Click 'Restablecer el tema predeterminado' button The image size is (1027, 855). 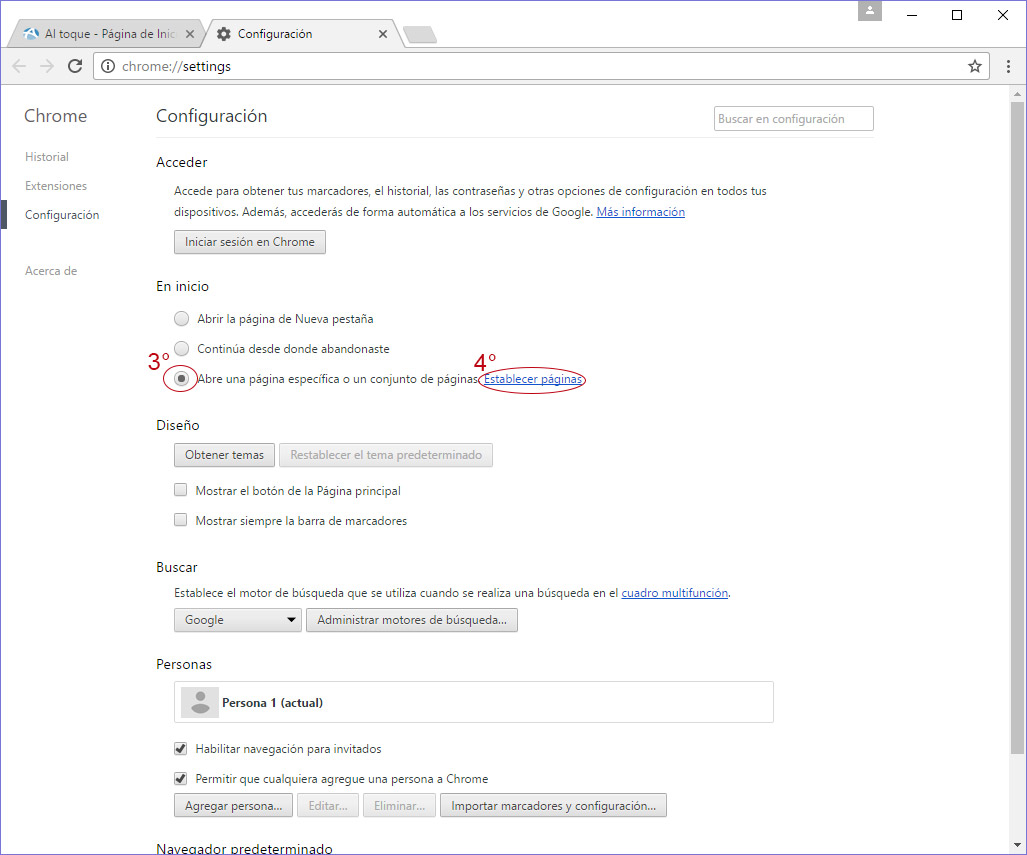(x=386, y=455)
